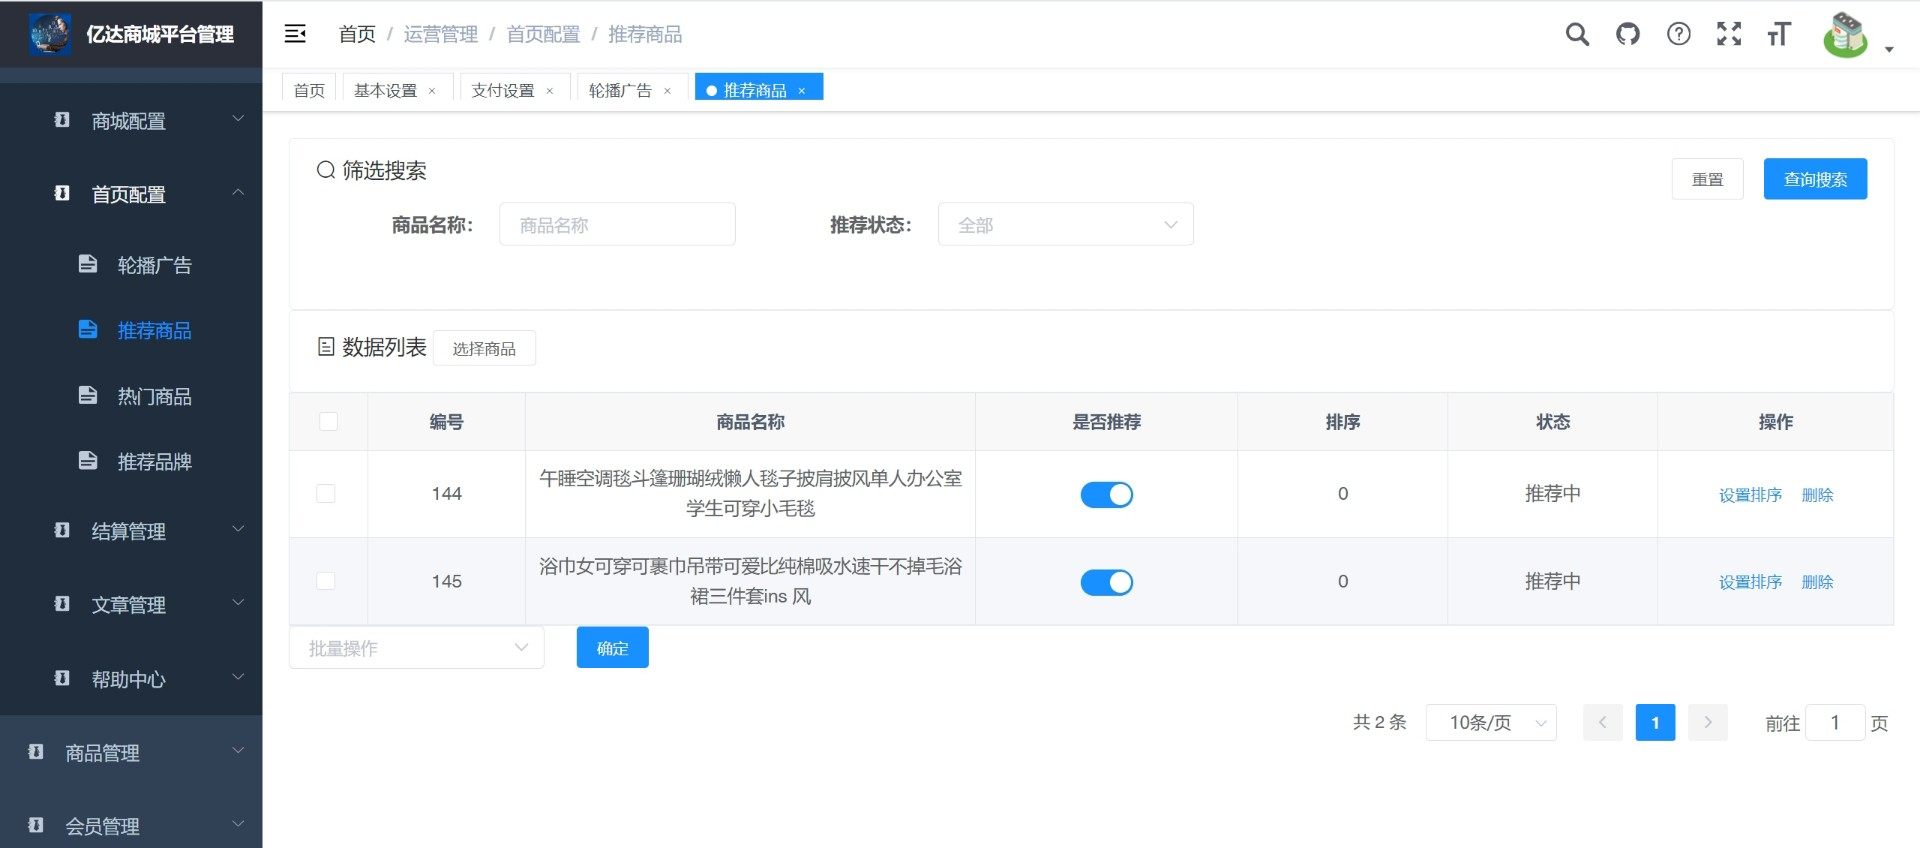This screenshot has width=1920, height=848.
Task: Click the 商品名称 search input field
Action: point(617,225)
